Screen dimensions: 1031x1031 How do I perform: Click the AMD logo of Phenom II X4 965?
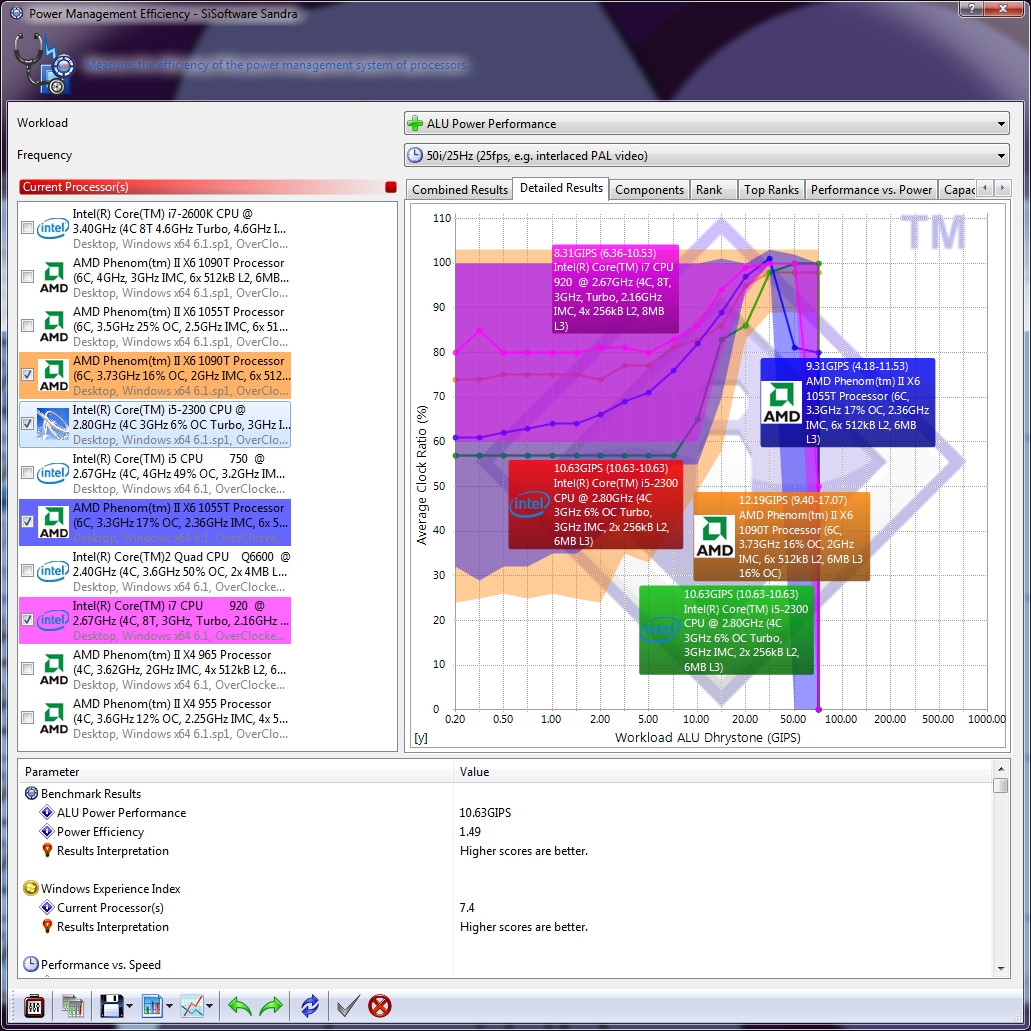pos(53,669)
